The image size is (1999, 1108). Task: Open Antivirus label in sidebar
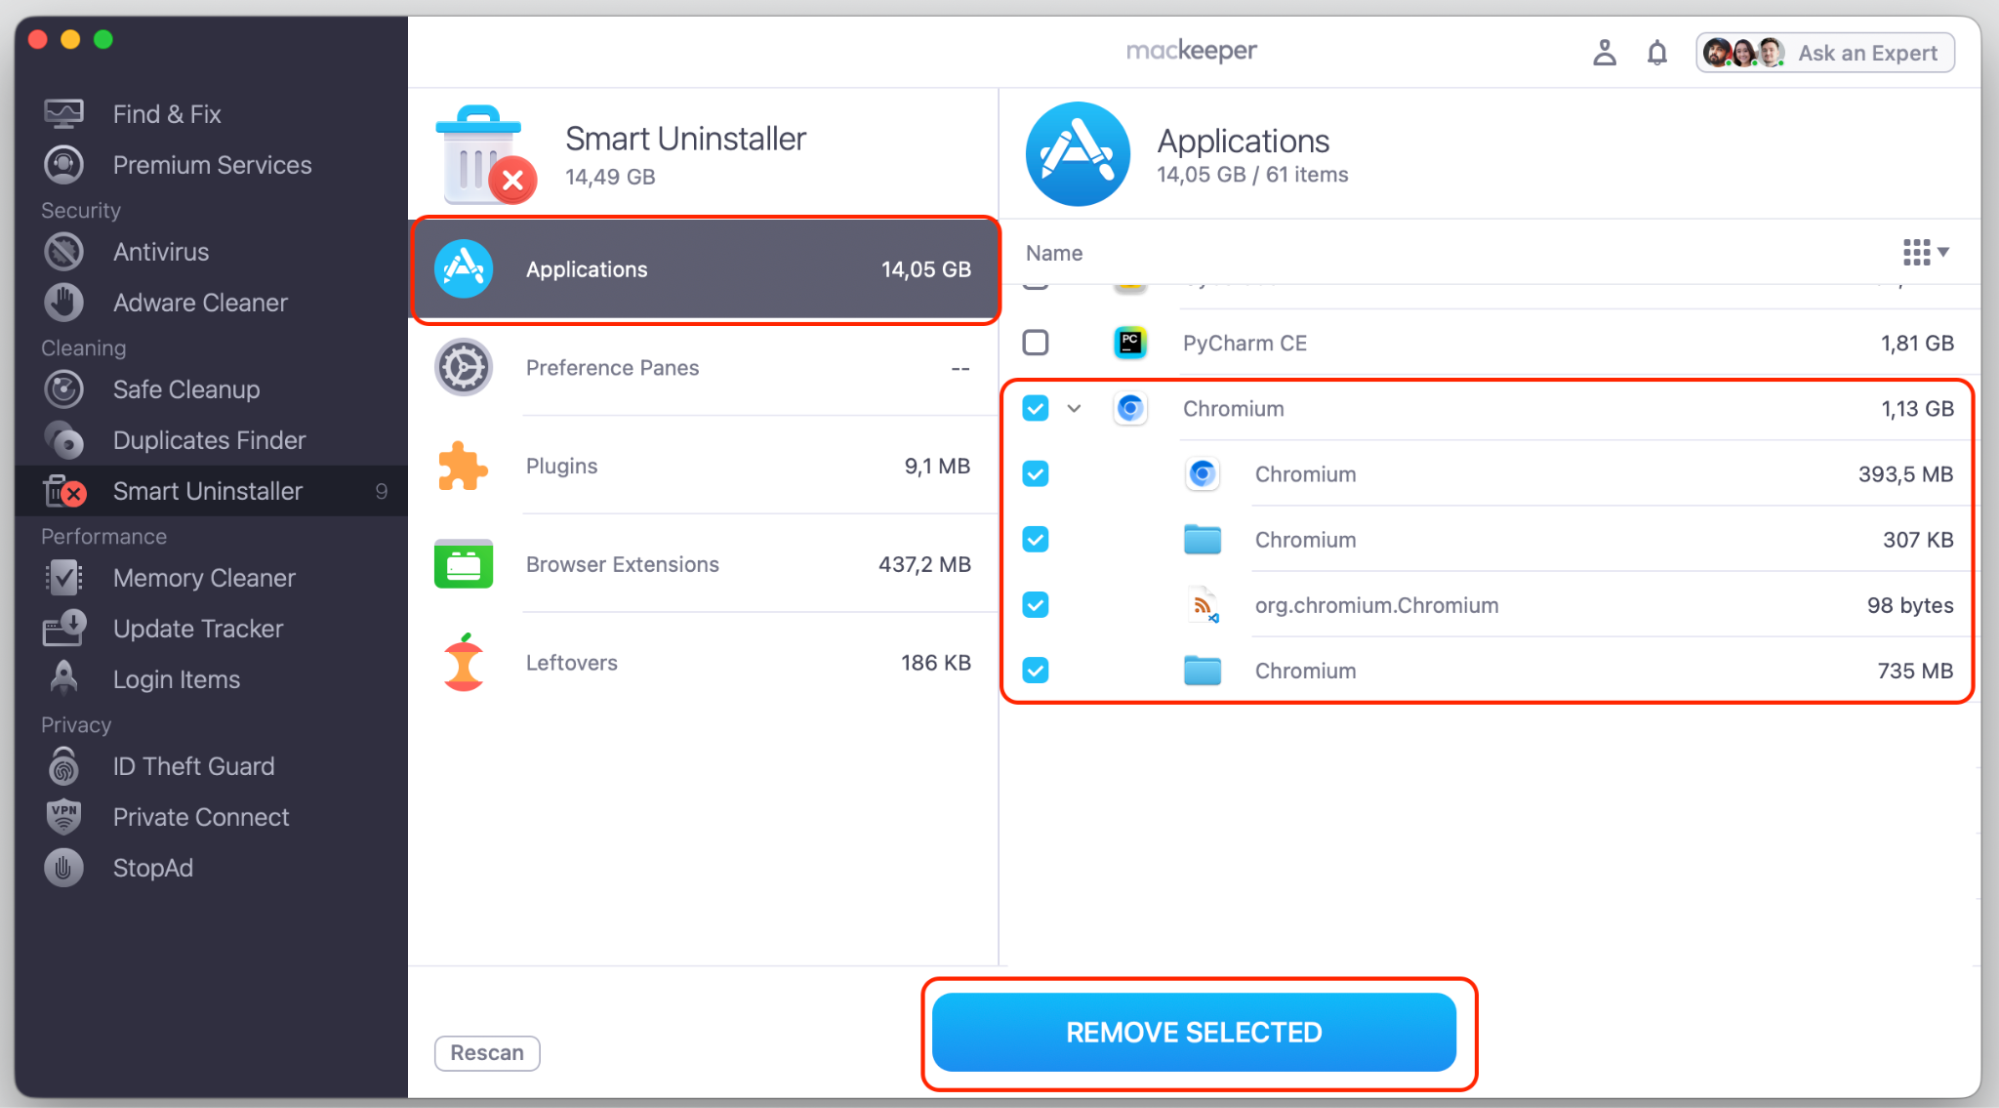[161, 252]
